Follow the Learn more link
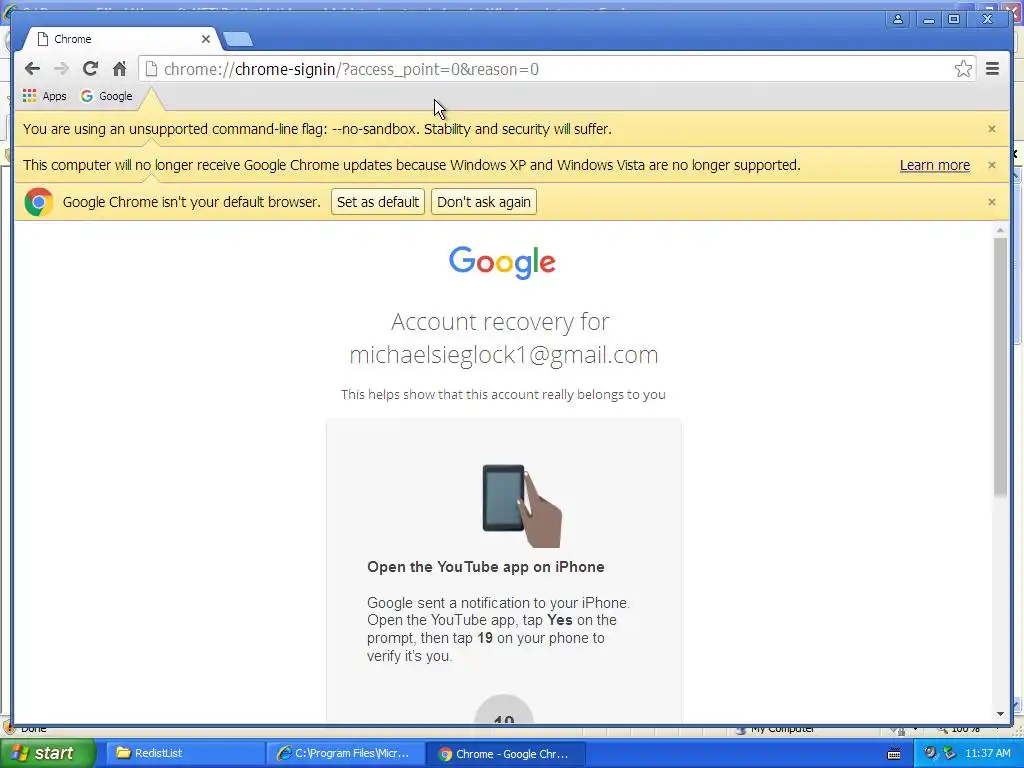The width and height of the screenshot is (1024, 768). click(935, 165)
